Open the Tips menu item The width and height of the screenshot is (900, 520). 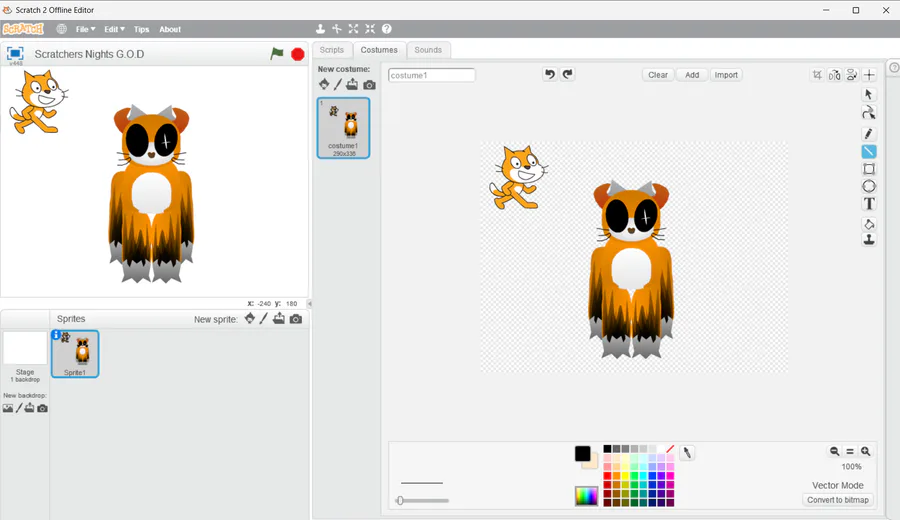click(141, 29)
